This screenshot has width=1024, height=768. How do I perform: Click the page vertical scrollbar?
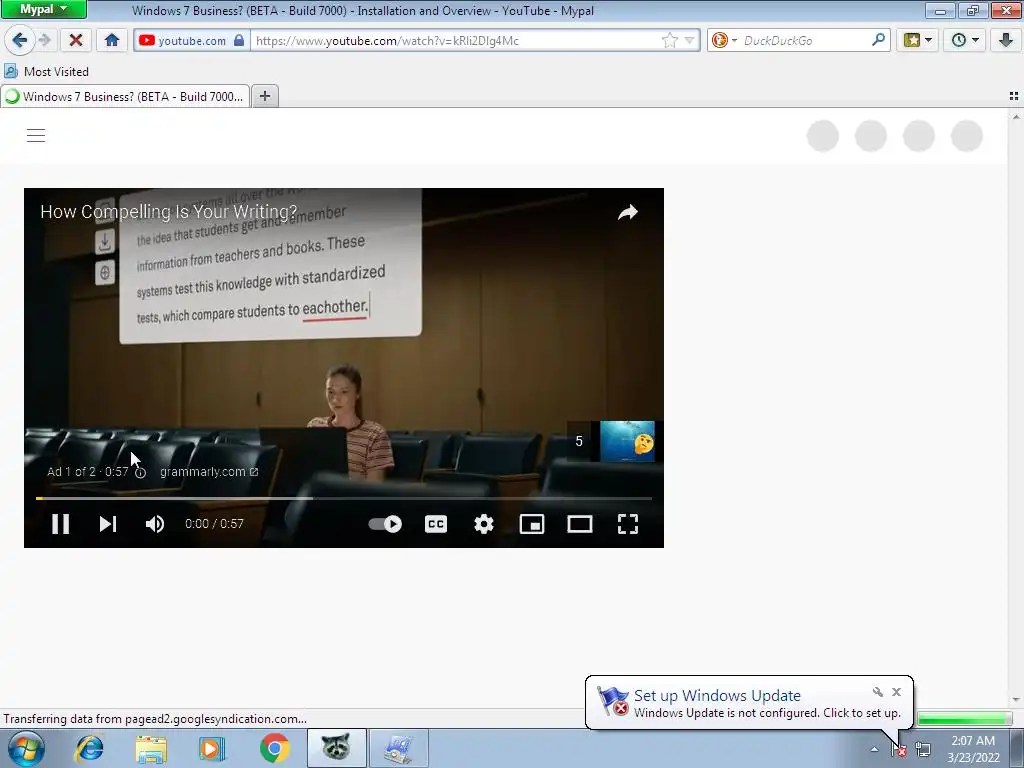(1016, 408)
